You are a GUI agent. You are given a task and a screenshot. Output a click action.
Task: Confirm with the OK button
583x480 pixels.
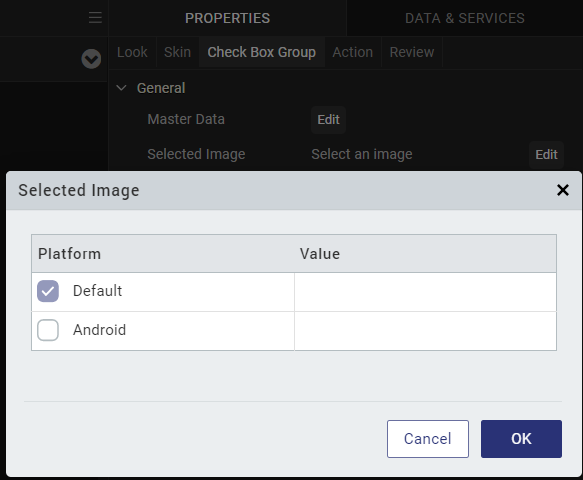pyautogui.click(x=521, y=439)
